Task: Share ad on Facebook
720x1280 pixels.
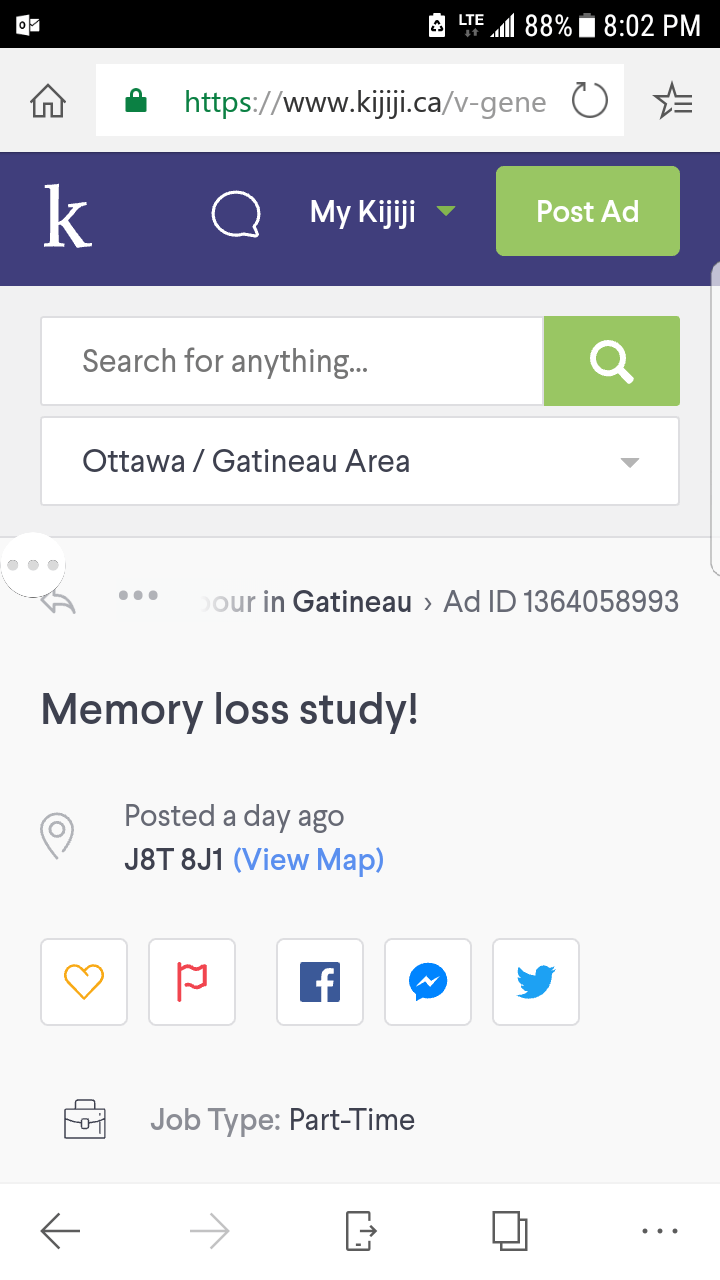Action: click(x=320, y=982)
